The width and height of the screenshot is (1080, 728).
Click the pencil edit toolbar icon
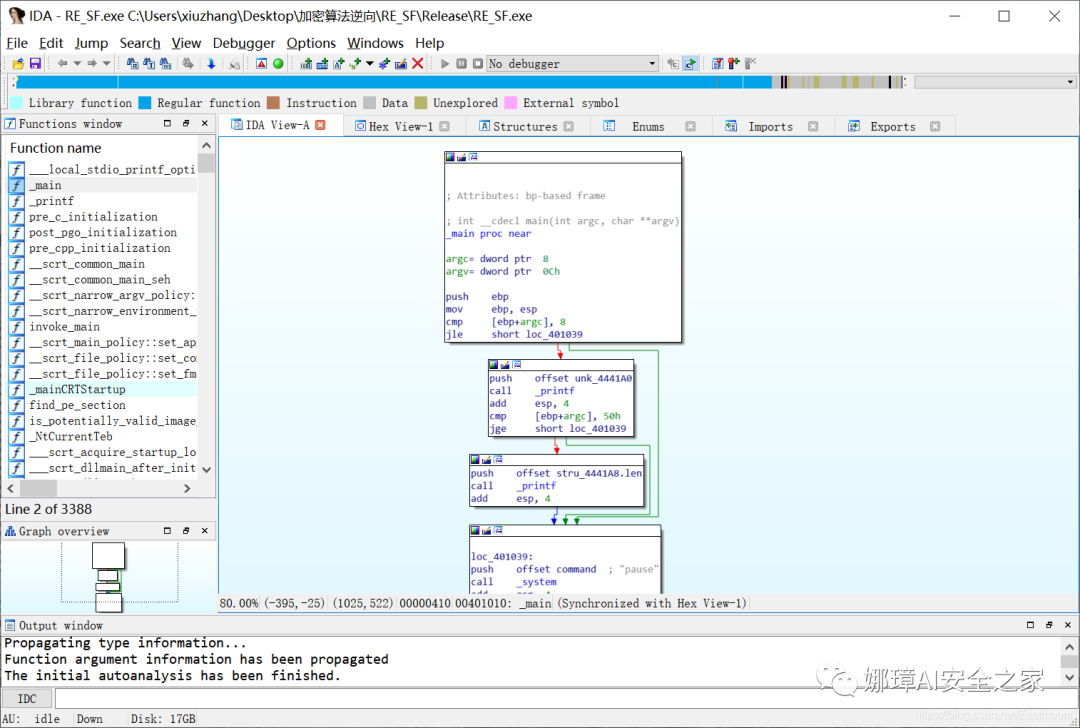(x=400, y=63)
